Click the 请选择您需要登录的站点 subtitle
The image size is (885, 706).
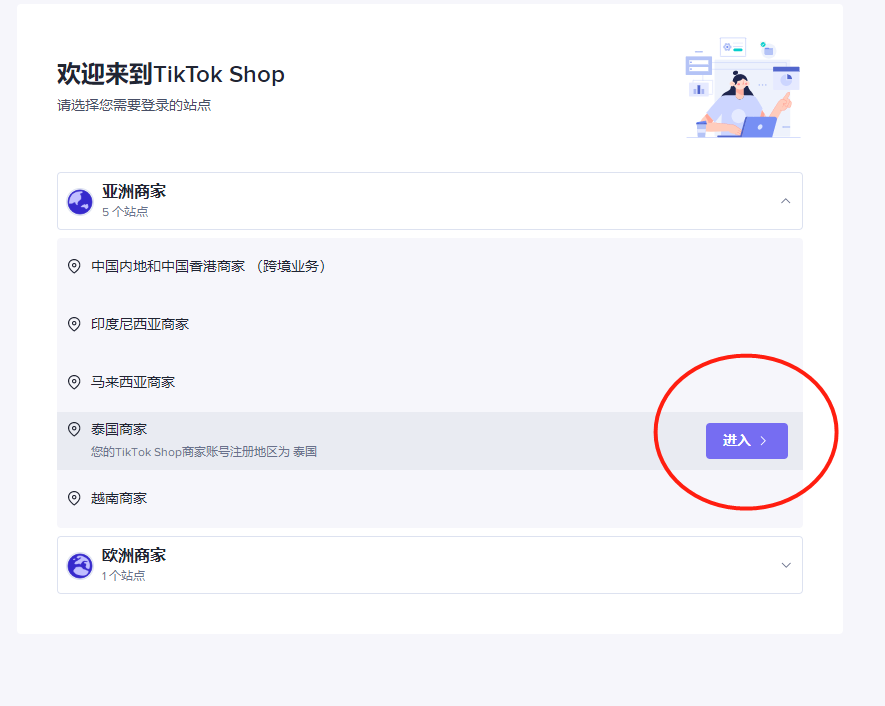(x=134, y=106)
